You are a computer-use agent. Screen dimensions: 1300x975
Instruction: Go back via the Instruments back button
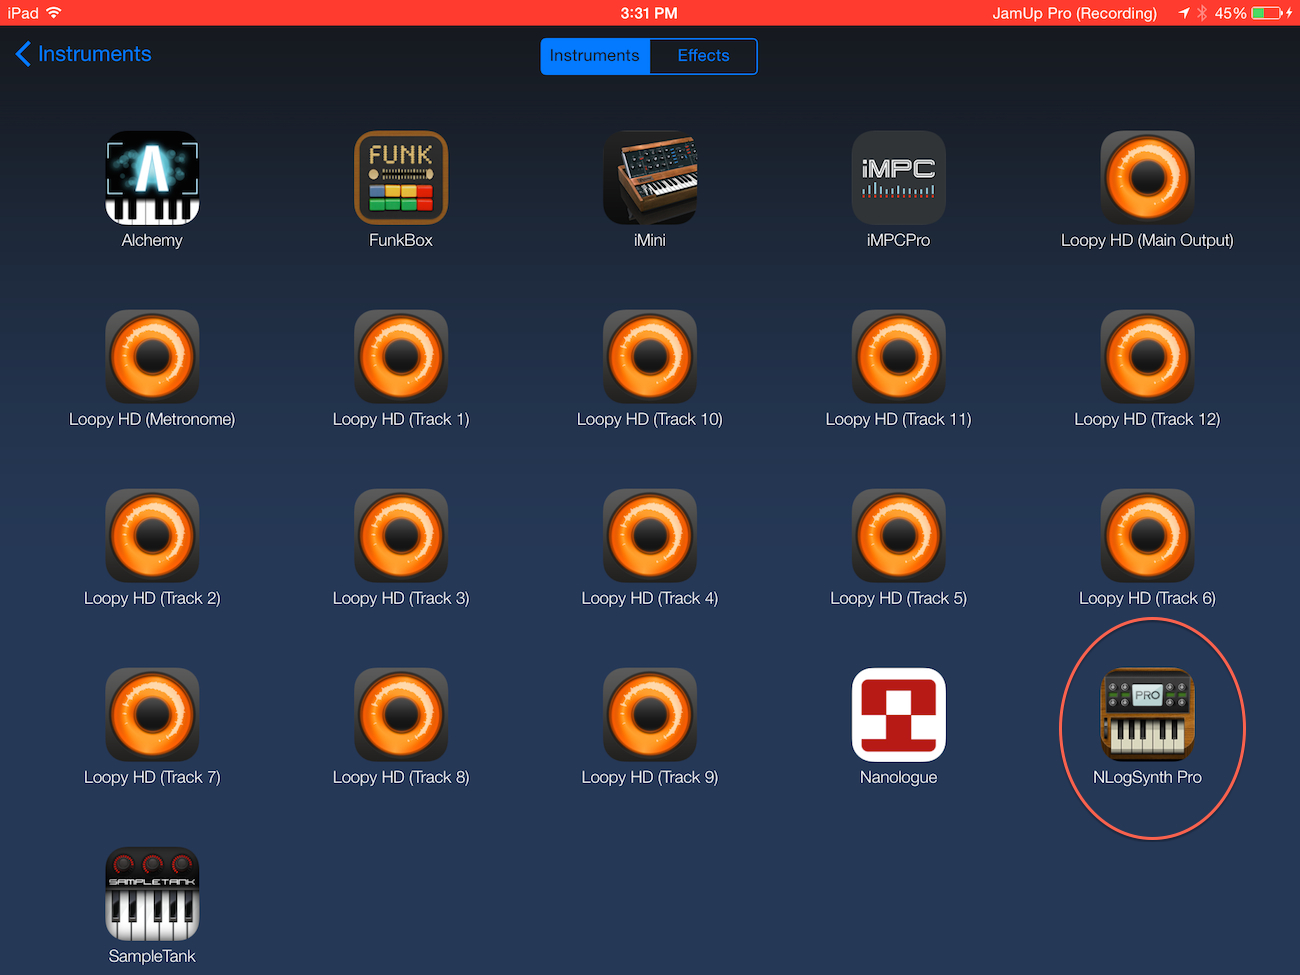tap(84, 54)
